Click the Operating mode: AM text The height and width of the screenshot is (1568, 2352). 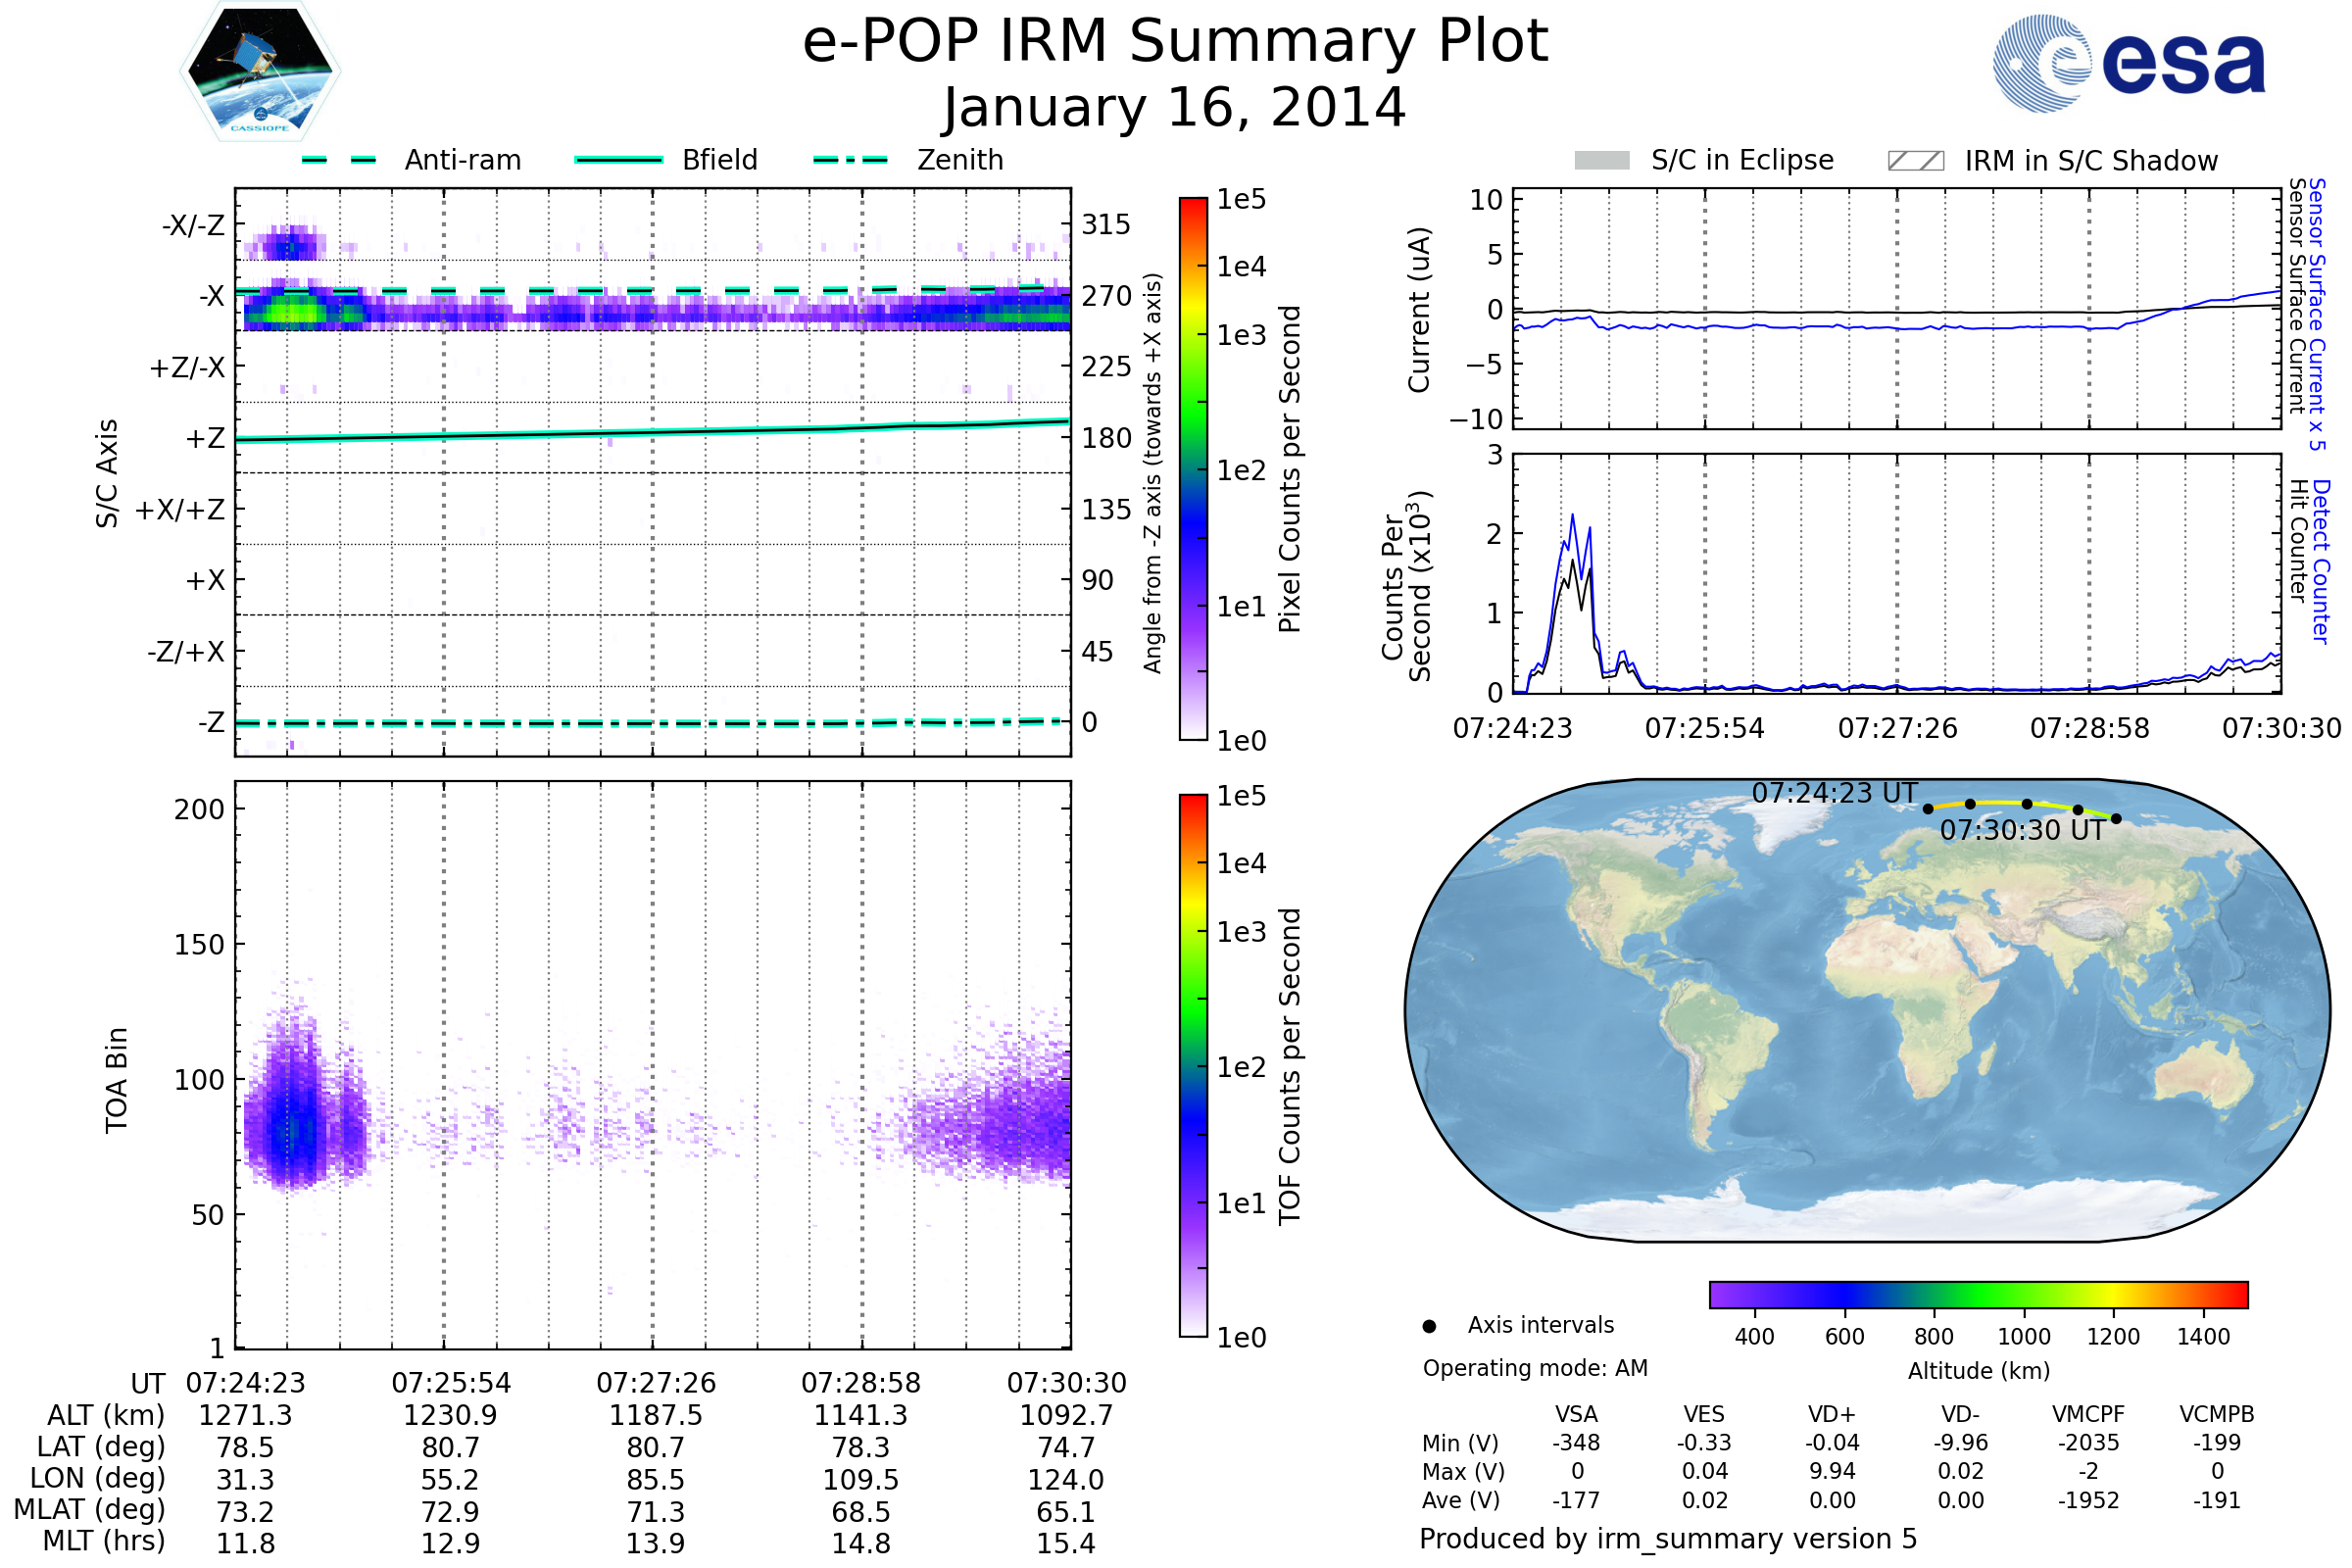click(1535, 1368)
